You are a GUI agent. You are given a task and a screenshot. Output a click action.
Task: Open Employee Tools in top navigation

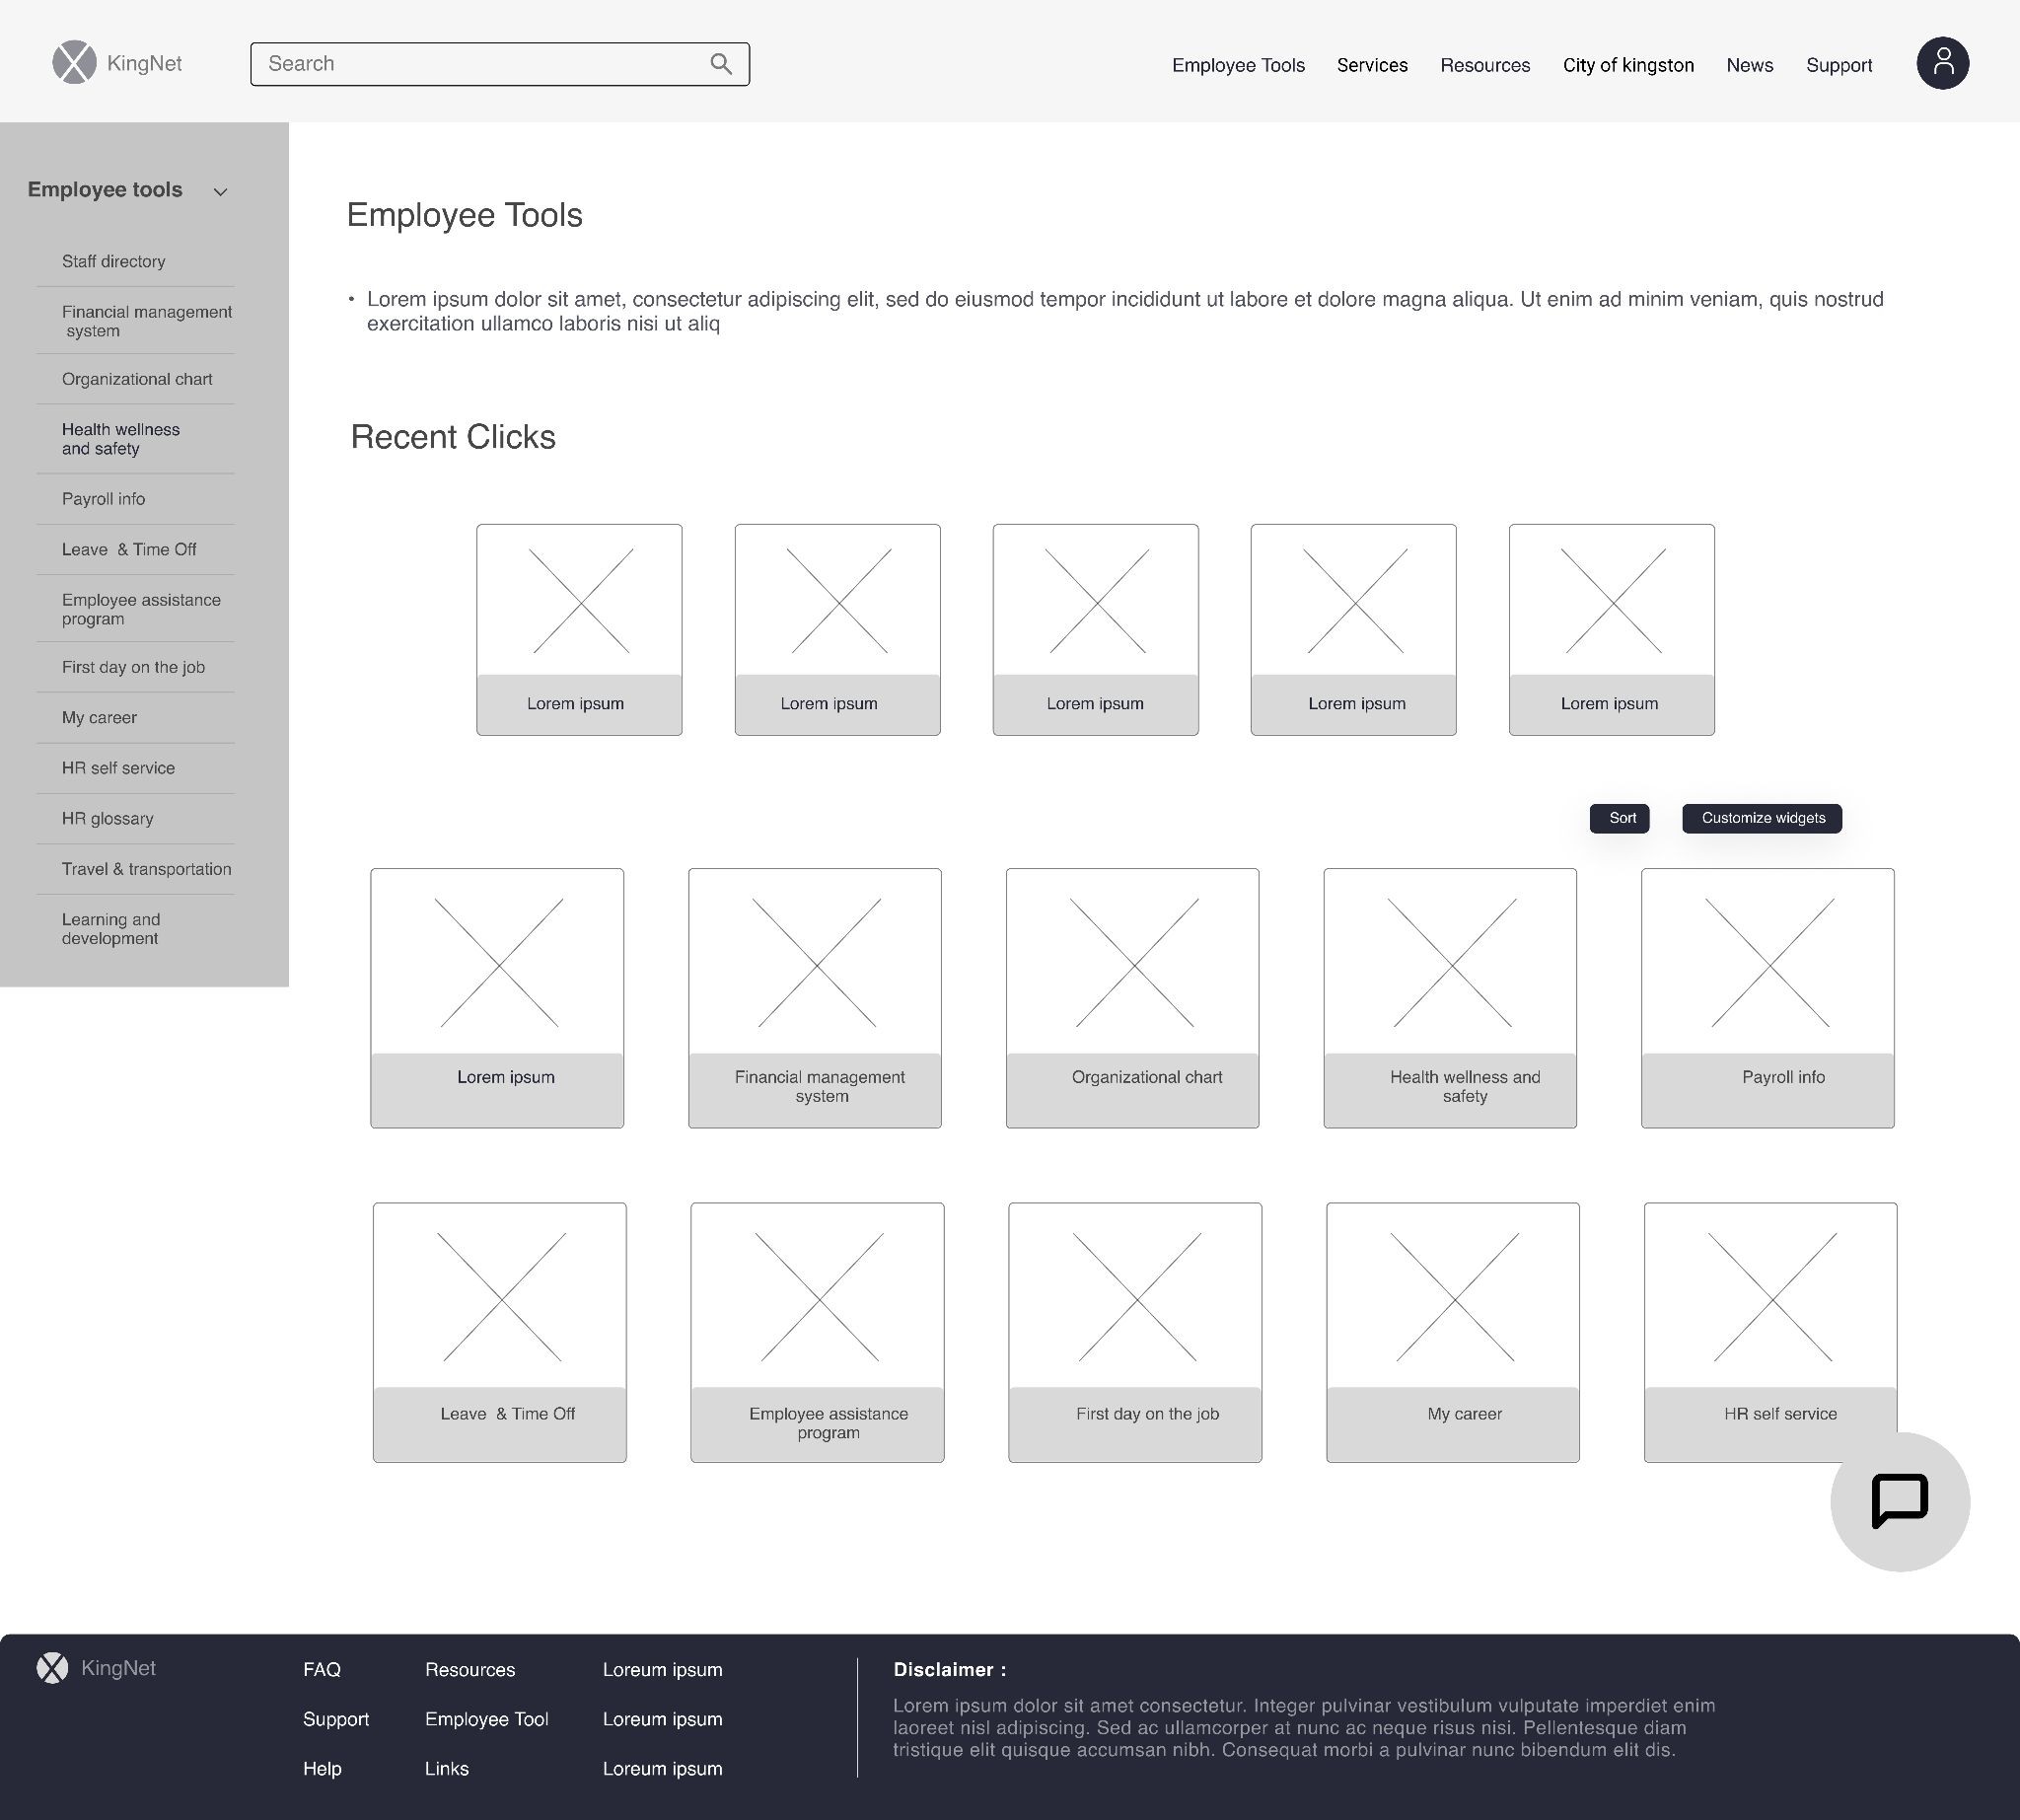[1238, 65]
